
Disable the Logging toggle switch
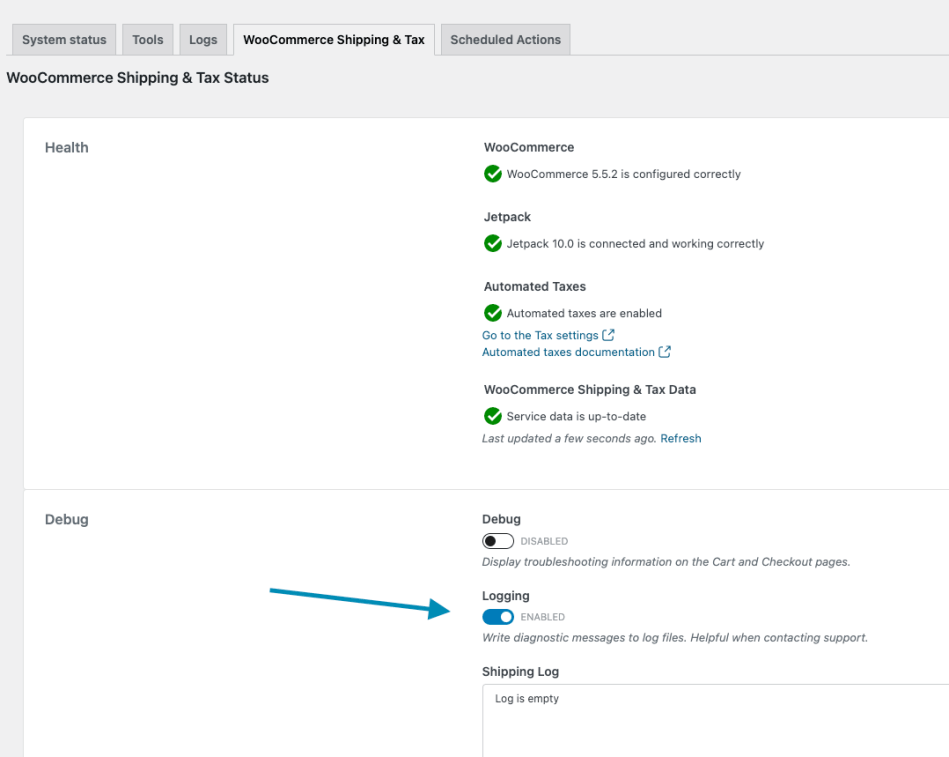click(498, 617)
